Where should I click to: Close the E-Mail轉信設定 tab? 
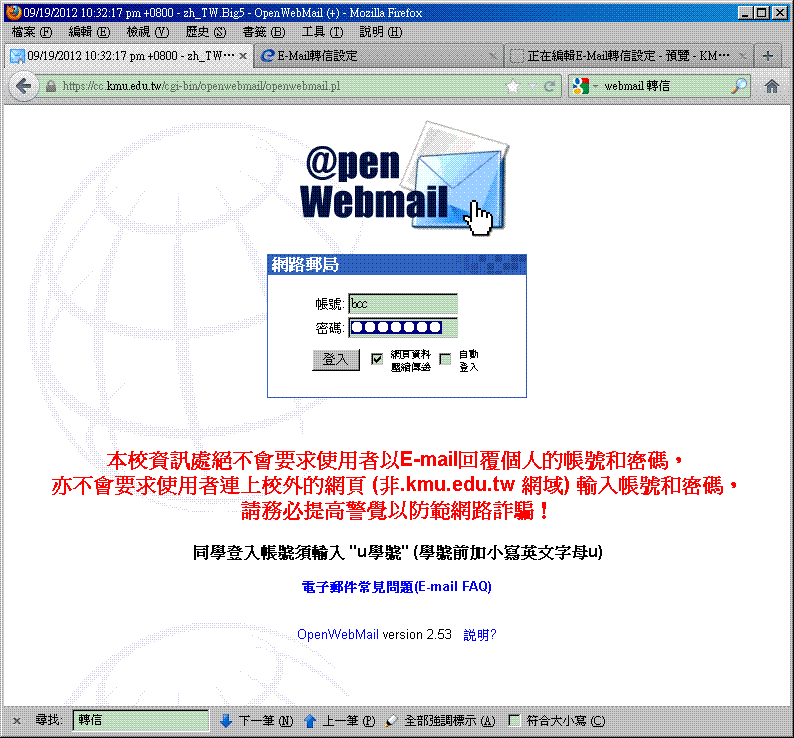[x=493, y=56]
